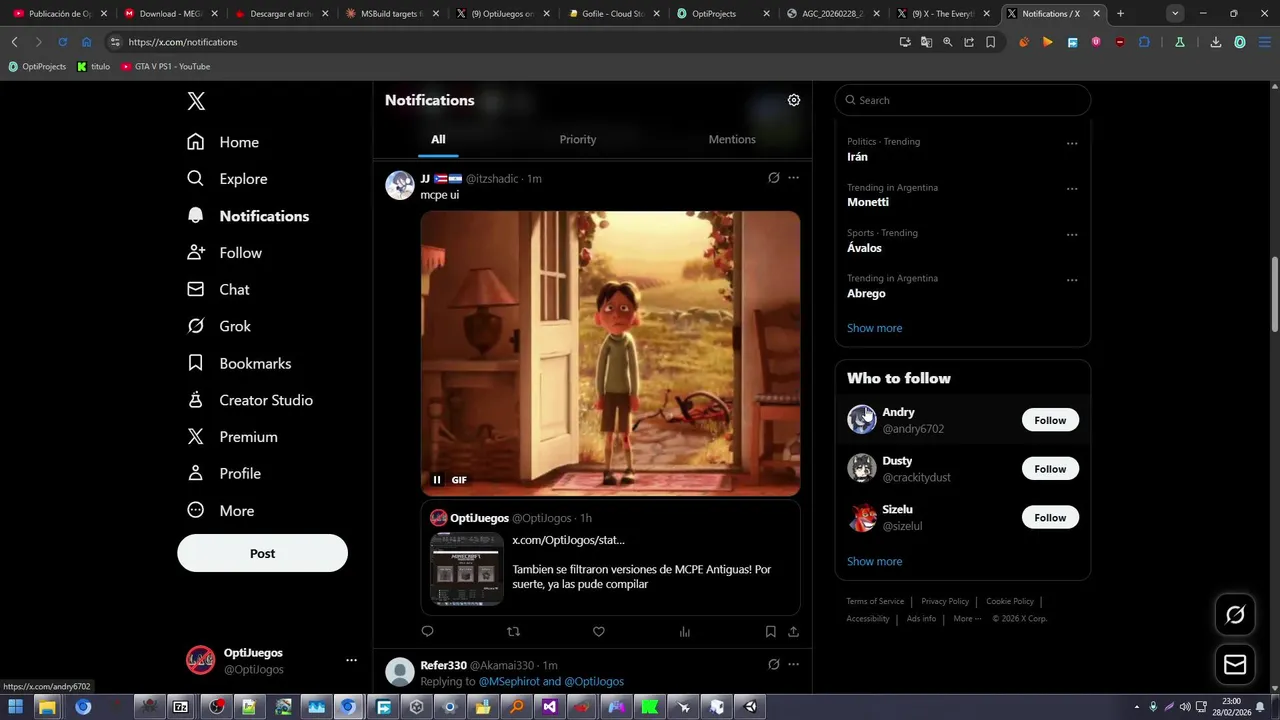Follow Andry
The height and width of the screenshot is (720, 1280).
click(x=1050, y=420)
